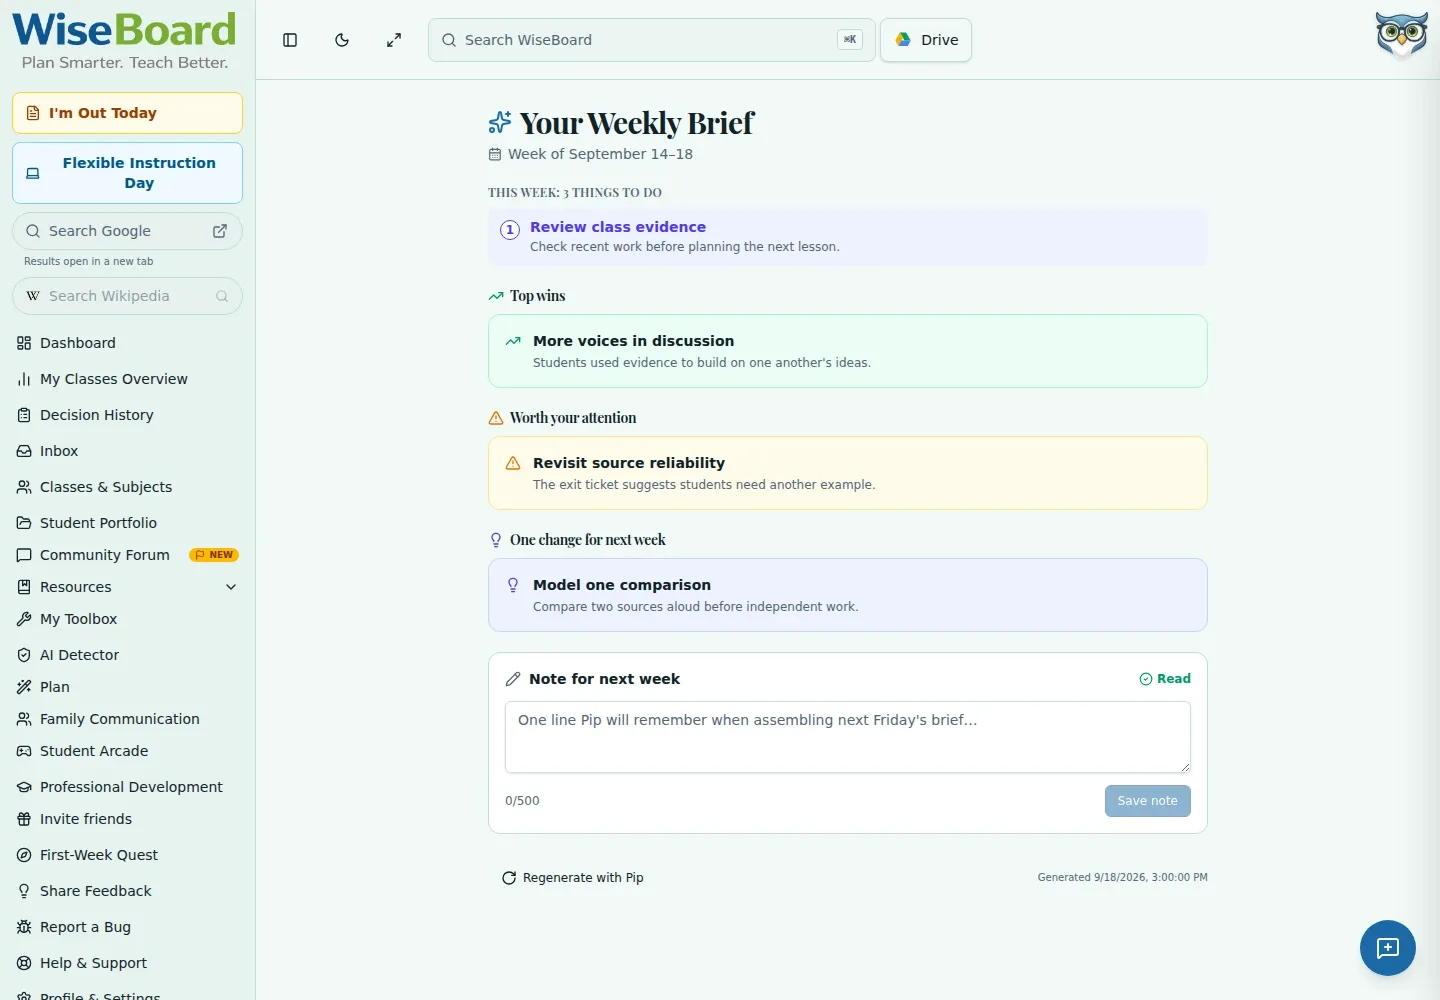
Task: Toggle the sidebar panel icon
Action: pyautogui.click(x=290, y=40)
